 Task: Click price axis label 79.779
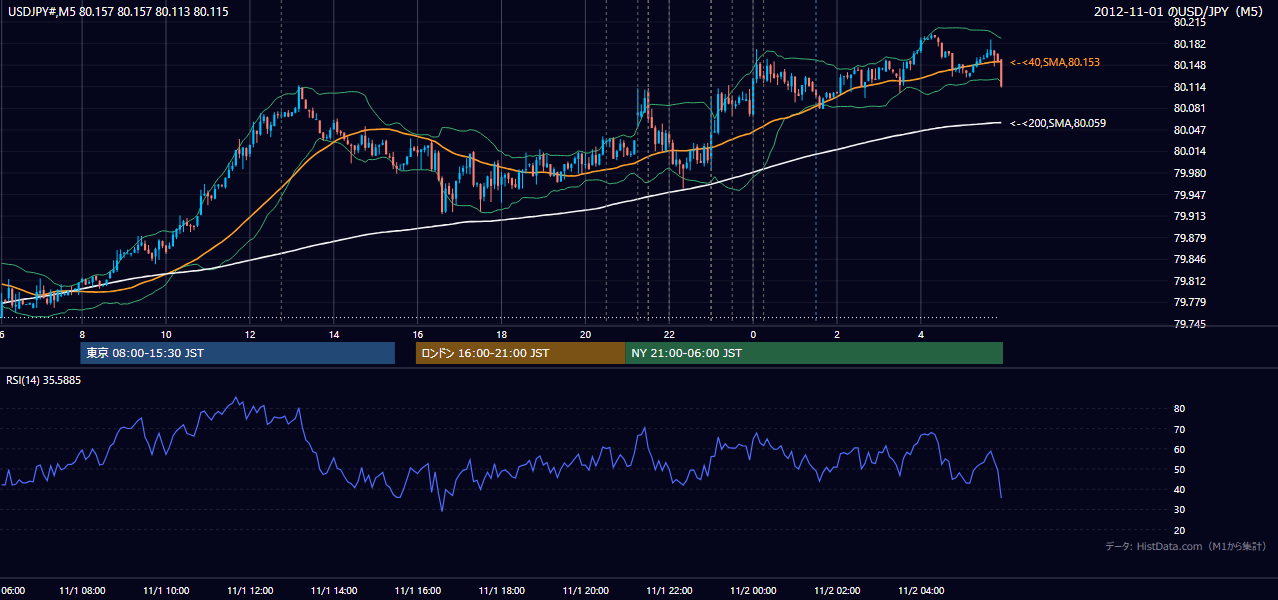pyautogui.click(x=1190, y=302)
